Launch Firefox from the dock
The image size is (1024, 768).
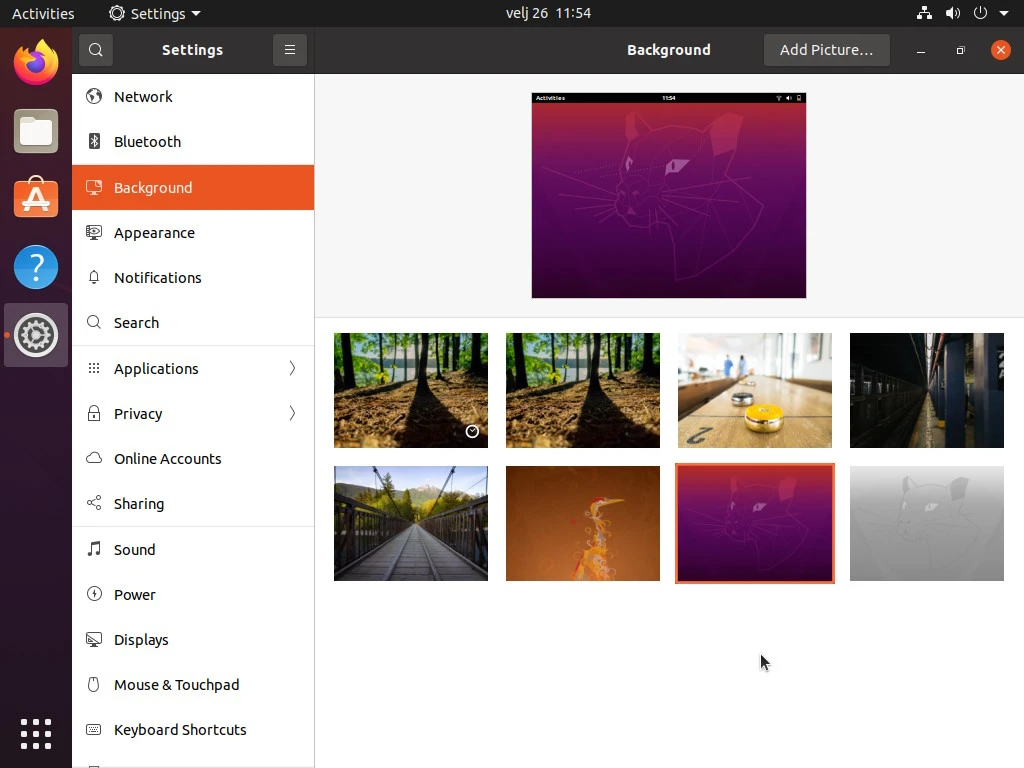click(x=36, y=62)
